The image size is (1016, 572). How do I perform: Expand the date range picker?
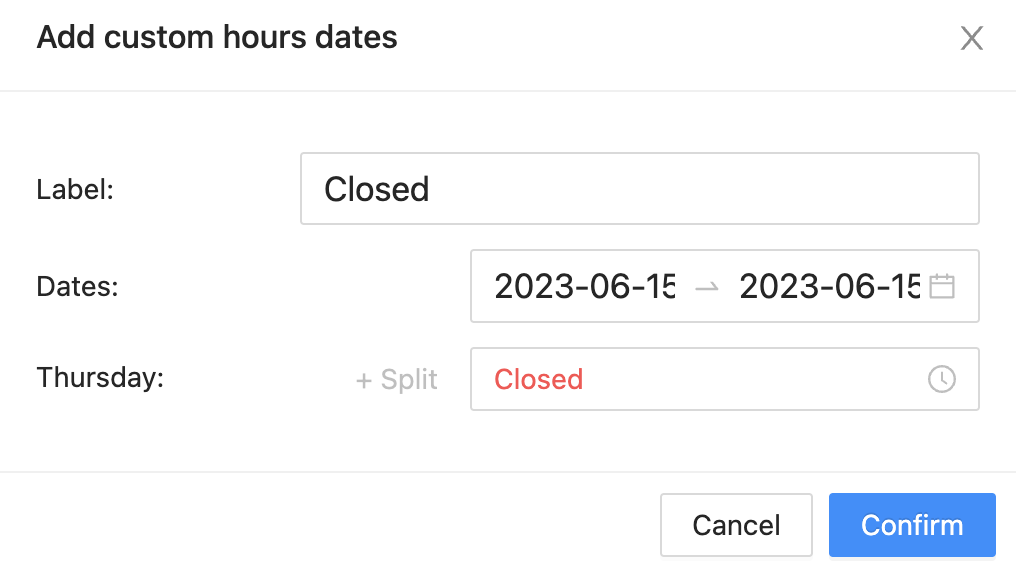coord(724,286)
